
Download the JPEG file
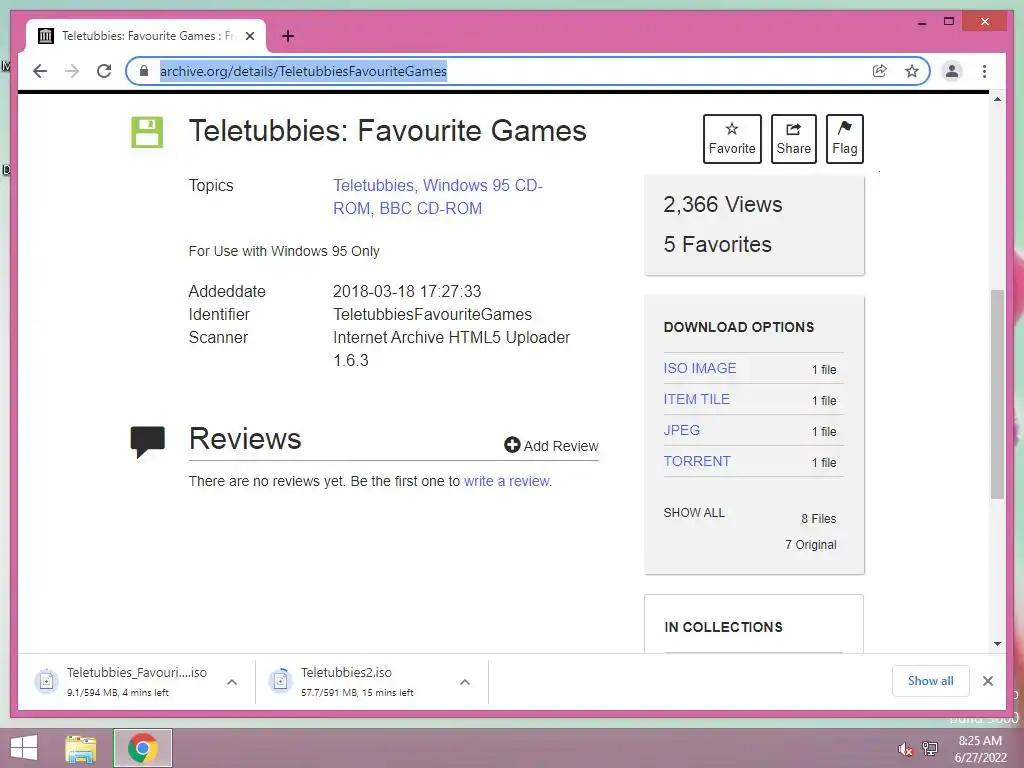tap(682, 430)
